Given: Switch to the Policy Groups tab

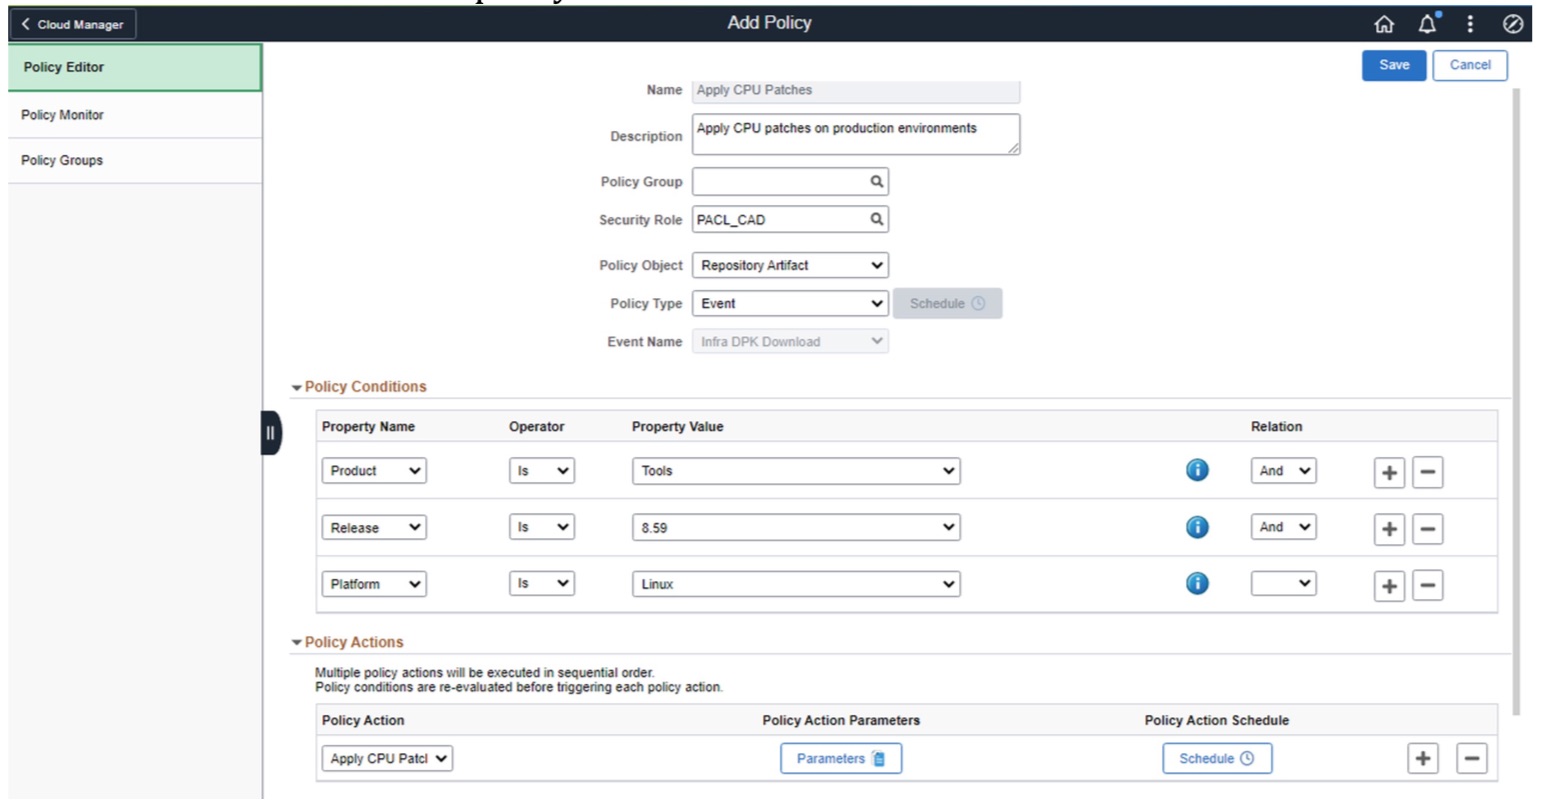Looking at the screenshot, I should point(62,160).
